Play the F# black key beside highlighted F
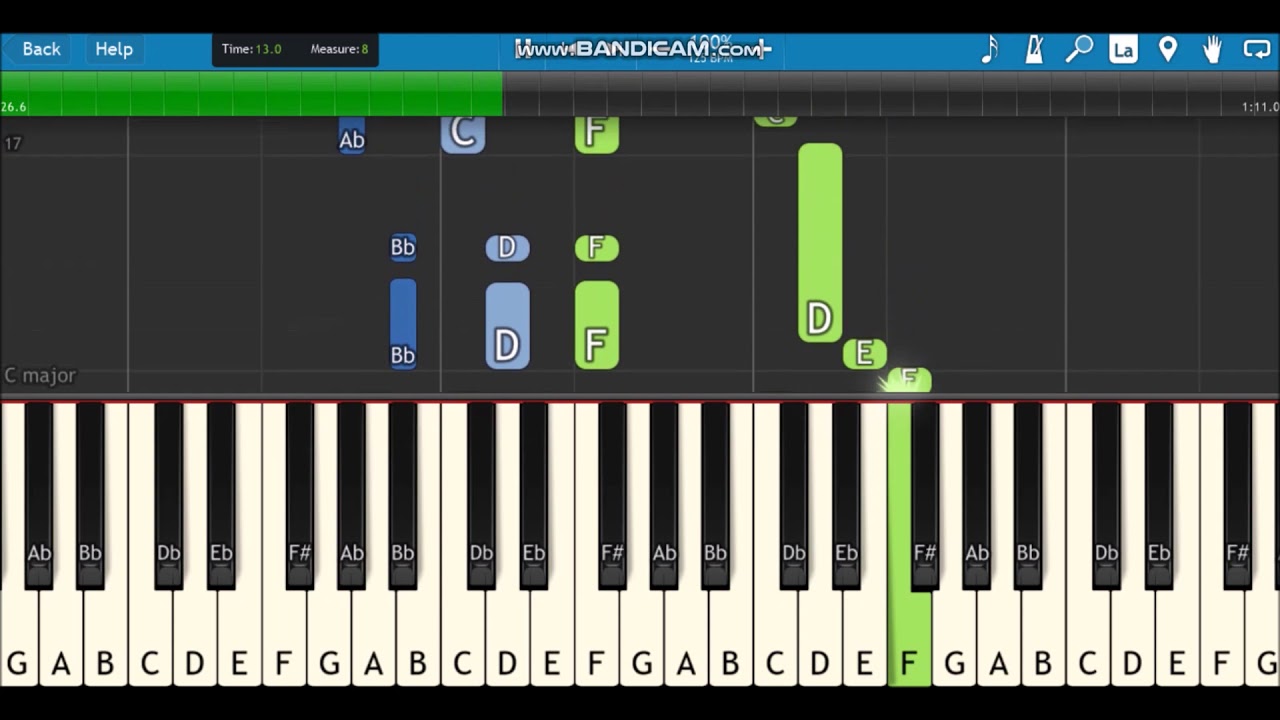 pyautogui.click(x=925, y=495)
